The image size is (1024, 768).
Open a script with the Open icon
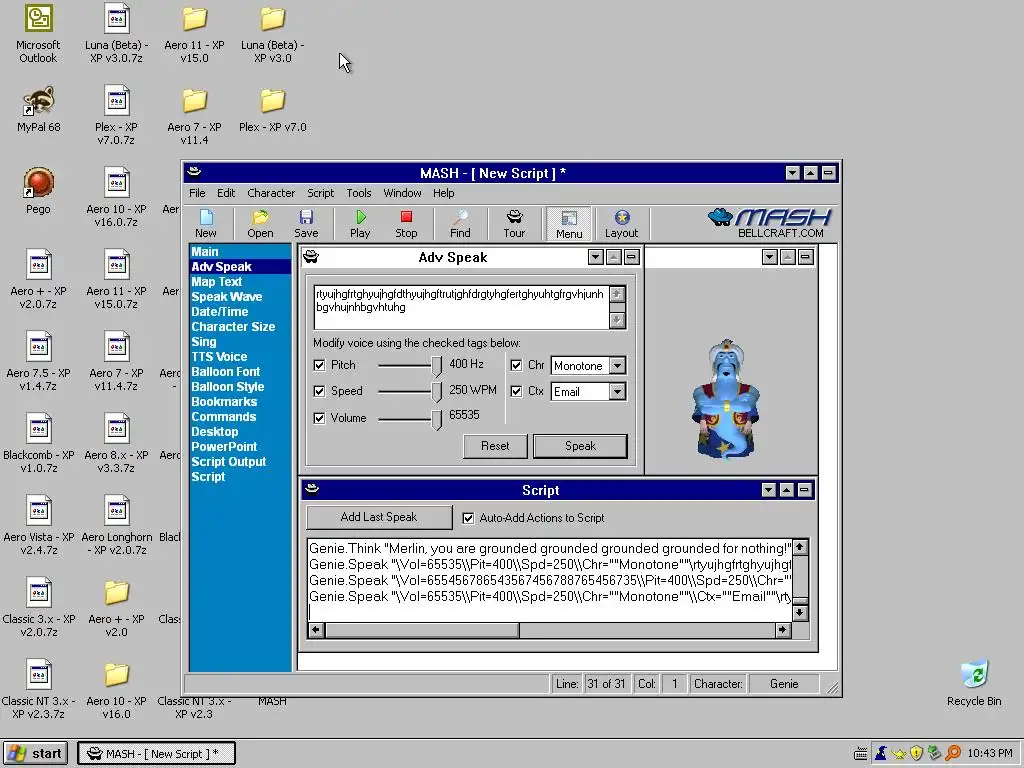click(260, 223)
